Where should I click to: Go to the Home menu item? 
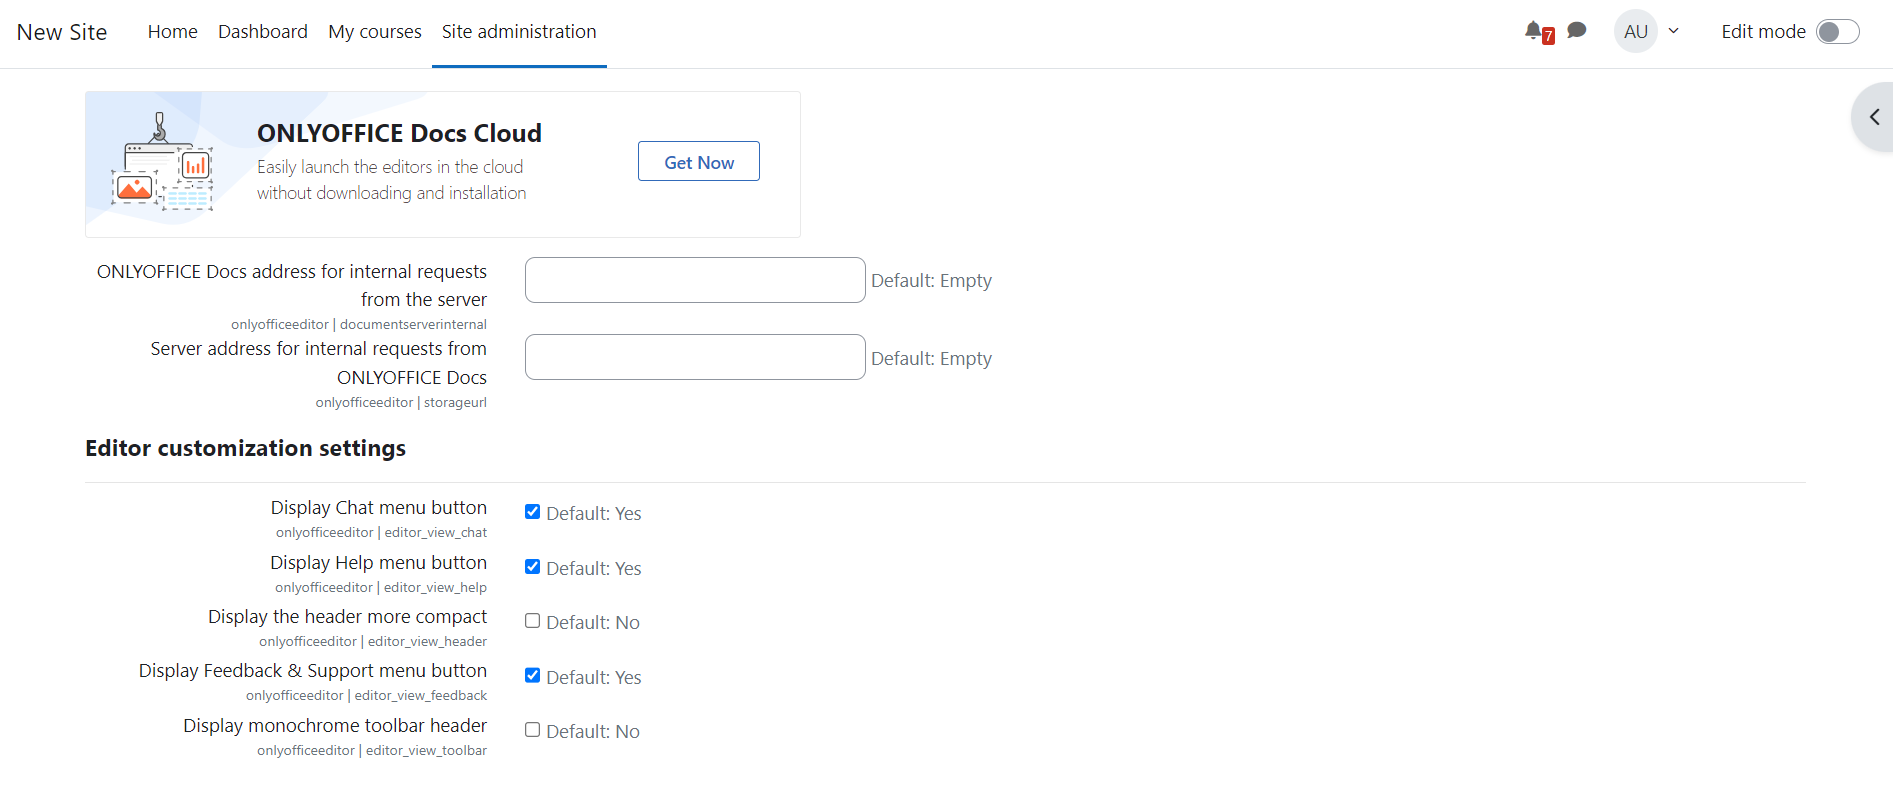[x=172, y=32]
